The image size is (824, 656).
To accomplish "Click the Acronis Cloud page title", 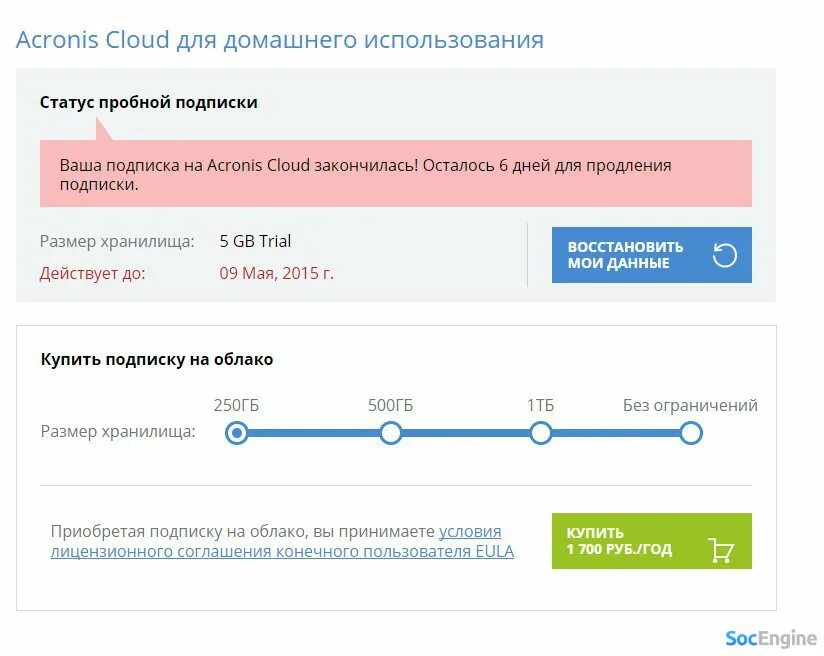I will [280, 40].
